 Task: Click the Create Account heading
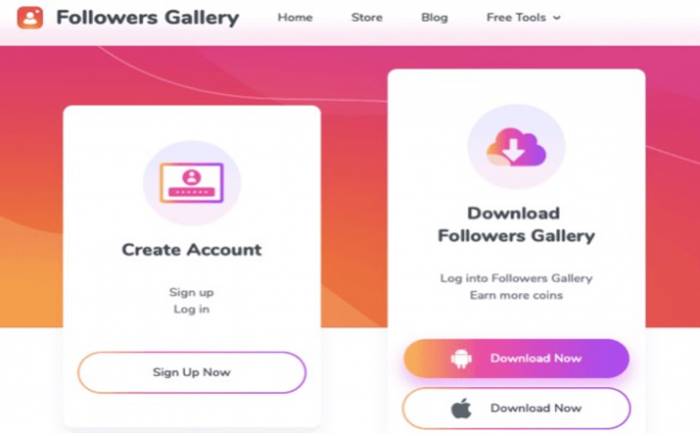coord(192,249)
